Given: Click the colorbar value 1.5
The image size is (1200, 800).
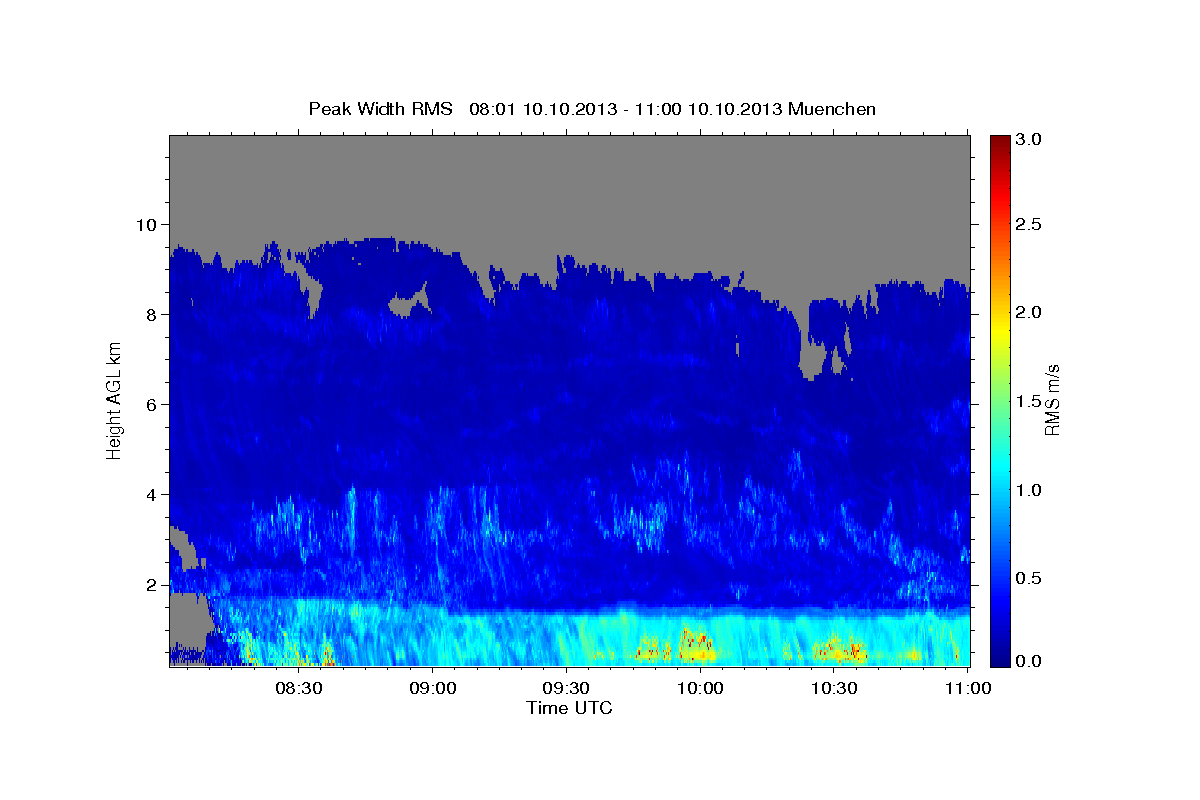Looking at the screenshot, I should [x=1030, y=401].
